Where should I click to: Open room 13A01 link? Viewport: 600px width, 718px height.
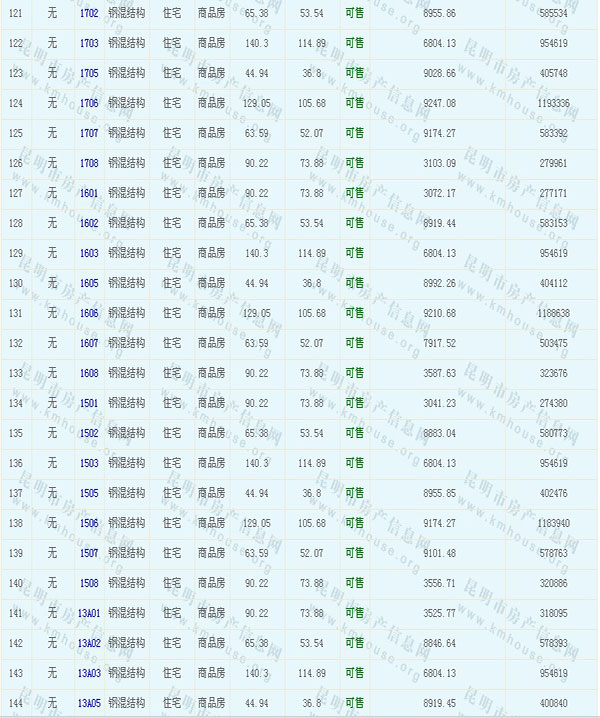[x=89, y=614]
